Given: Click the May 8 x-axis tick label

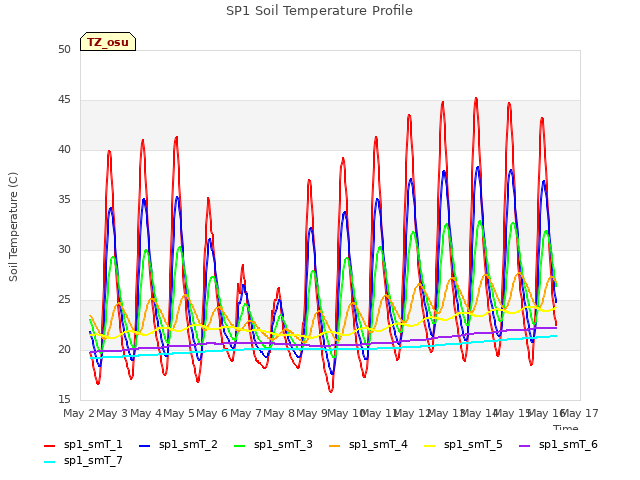Looking at the screenshot, I should pyautogui.click(x=279, y=413).
